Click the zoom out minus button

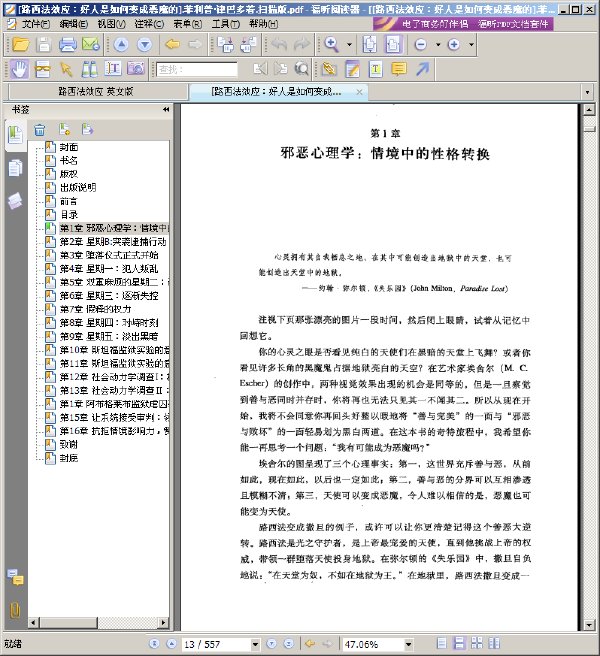point(421,44)
